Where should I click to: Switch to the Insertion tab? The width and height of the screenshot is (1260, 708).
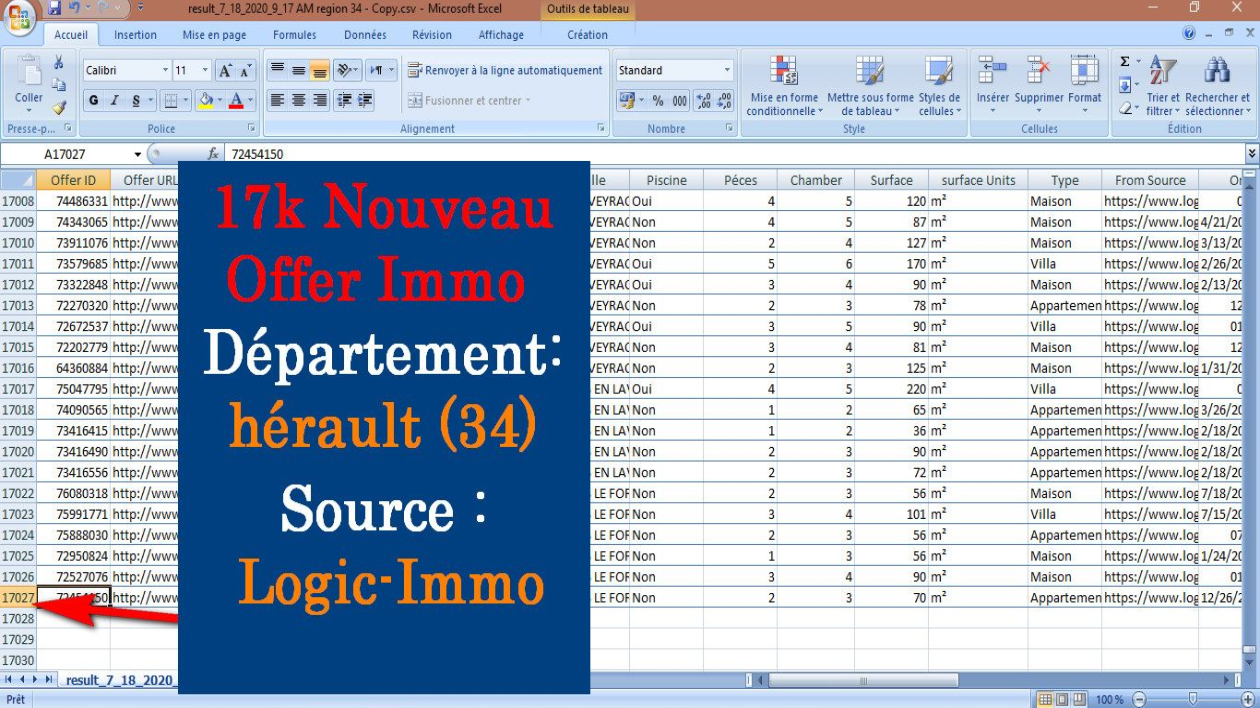click(135, 35)
